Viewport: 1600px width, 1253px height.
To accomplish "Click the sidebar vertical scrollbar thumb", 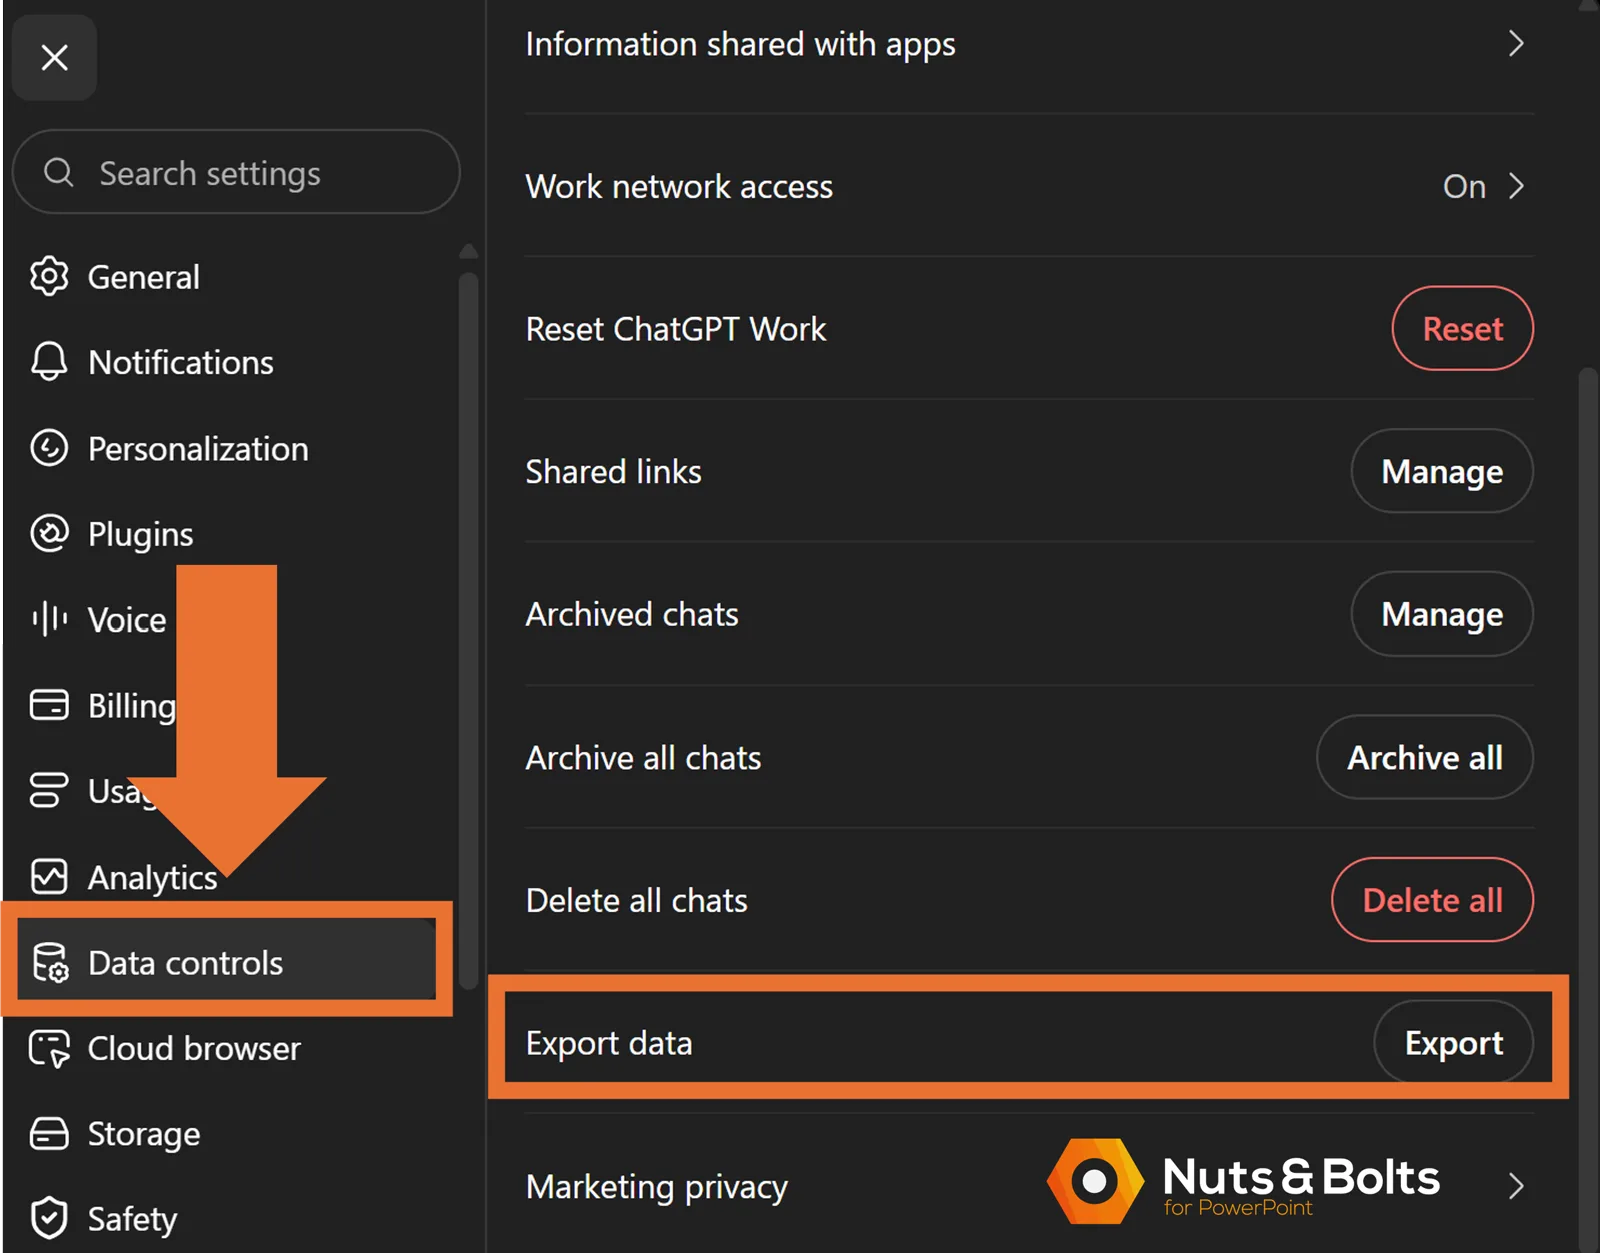I will (x=468, y=630).
